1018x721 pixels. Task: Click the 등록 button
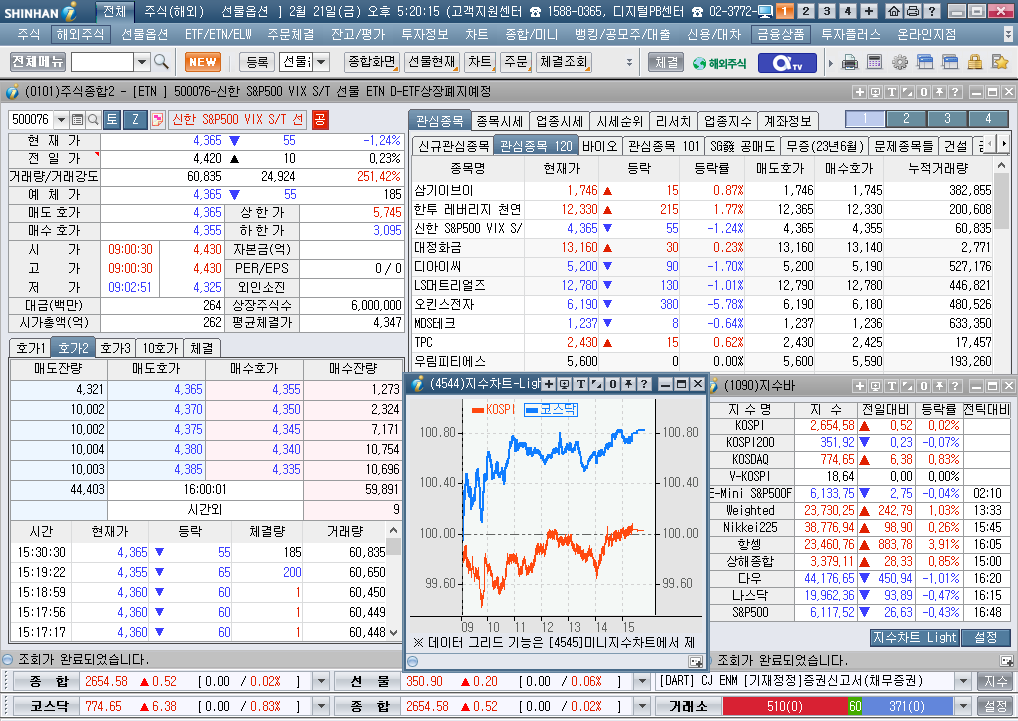[x=257, y=62]
